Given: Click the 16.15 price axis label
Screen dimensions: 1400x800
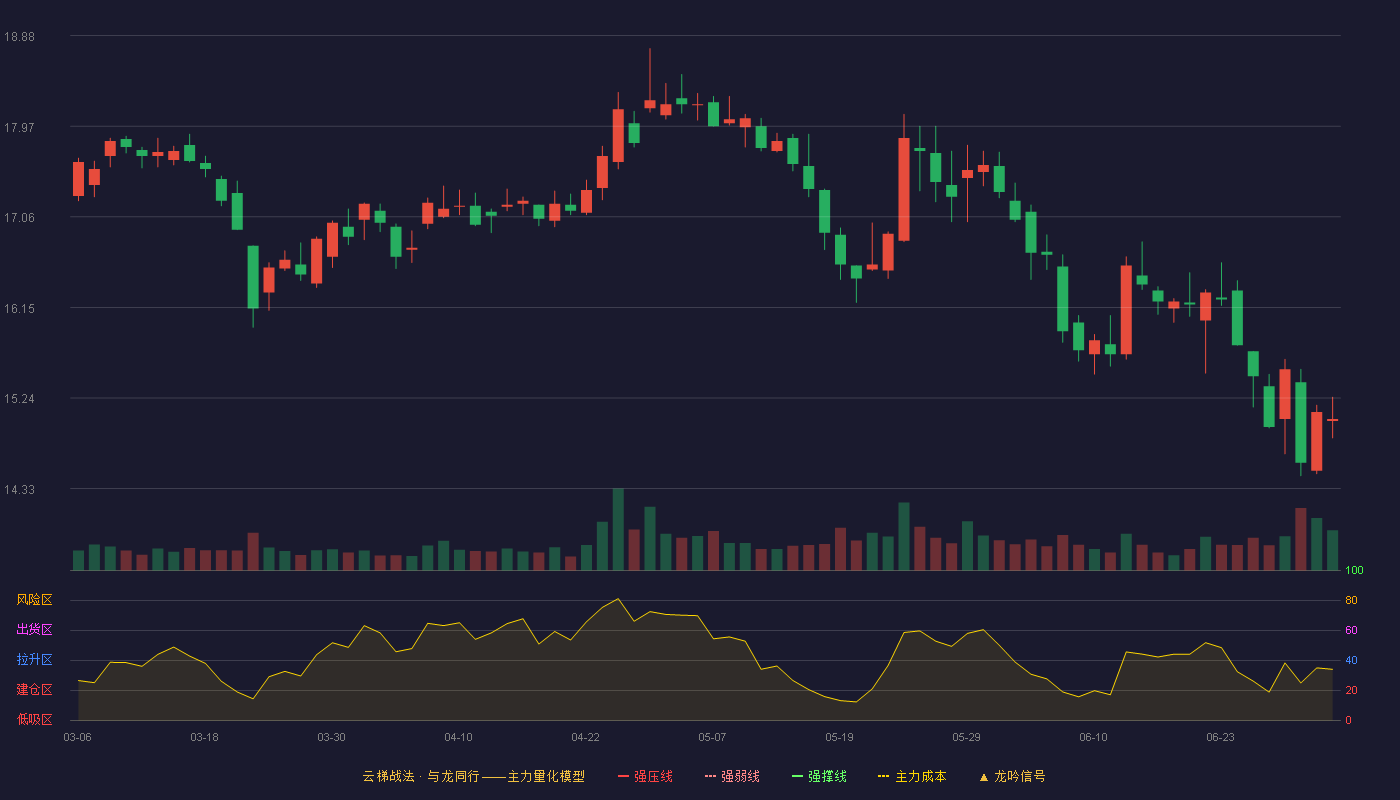Looking at the screenshot, I should (x=19, y=308).
